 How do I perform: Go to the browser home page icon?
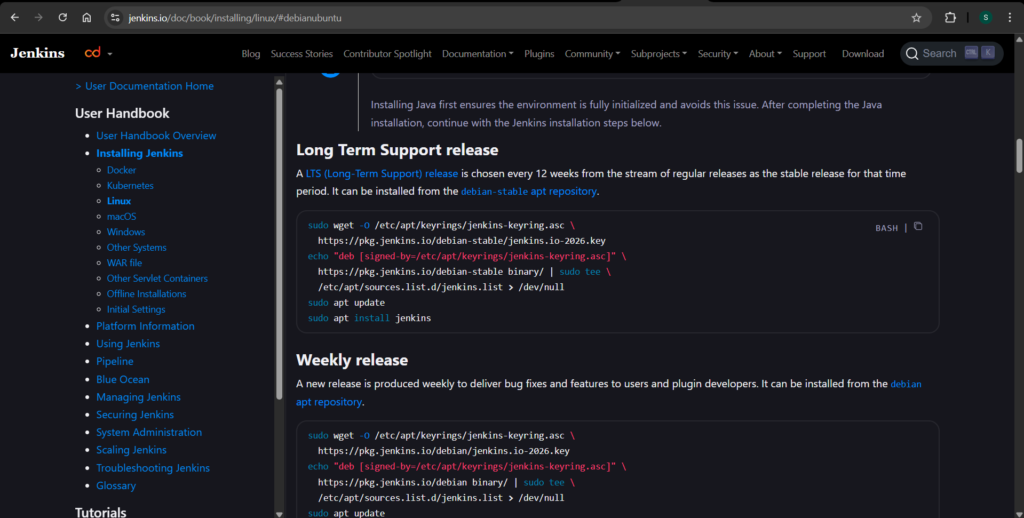(87, 18)
